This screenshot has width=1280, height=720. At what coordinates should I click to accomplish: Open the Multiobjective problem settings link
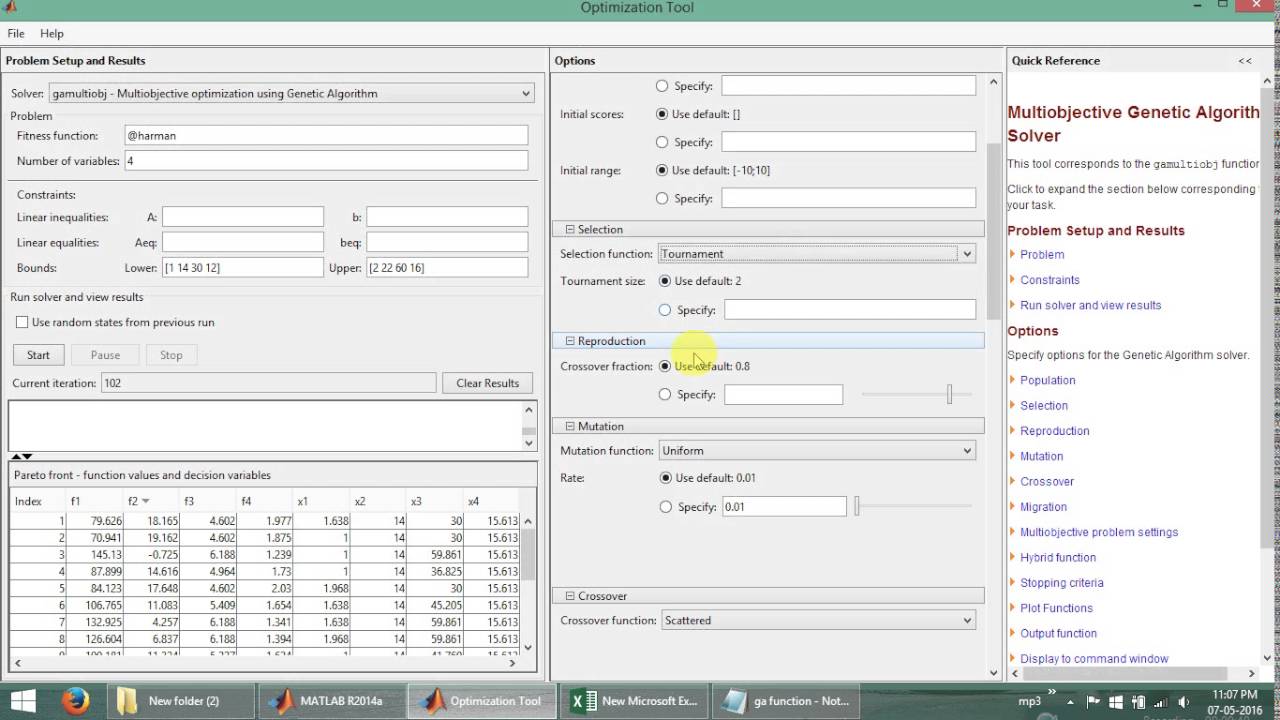point(1099,532)
